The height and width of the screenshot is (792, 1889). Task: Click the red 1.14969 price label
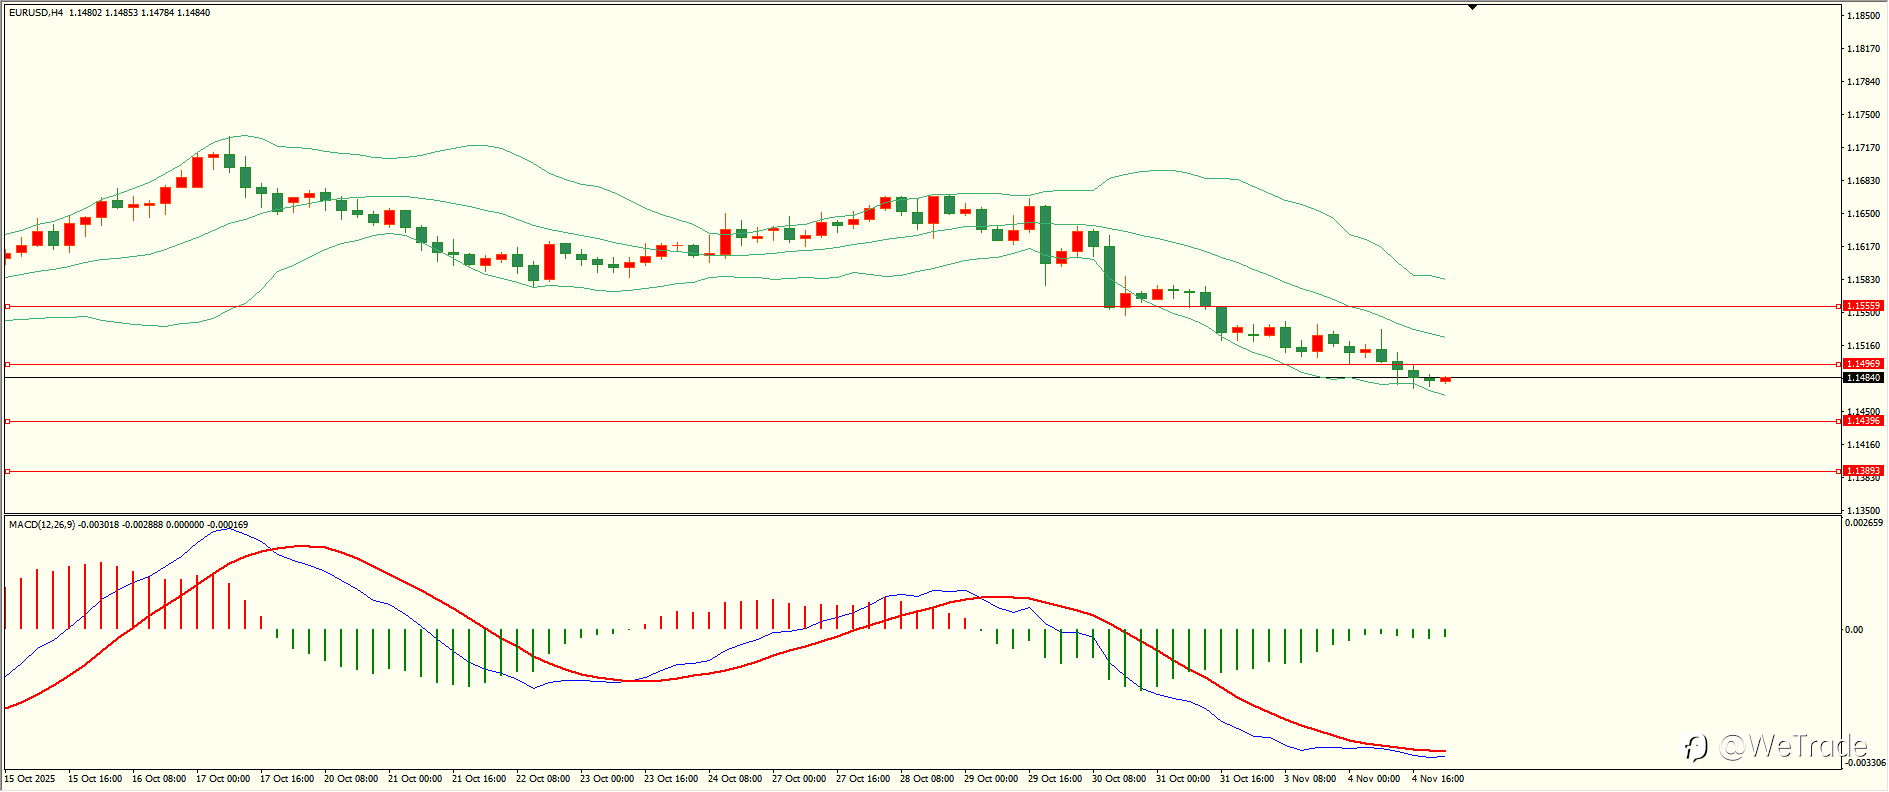click(x=1863, y=364)
